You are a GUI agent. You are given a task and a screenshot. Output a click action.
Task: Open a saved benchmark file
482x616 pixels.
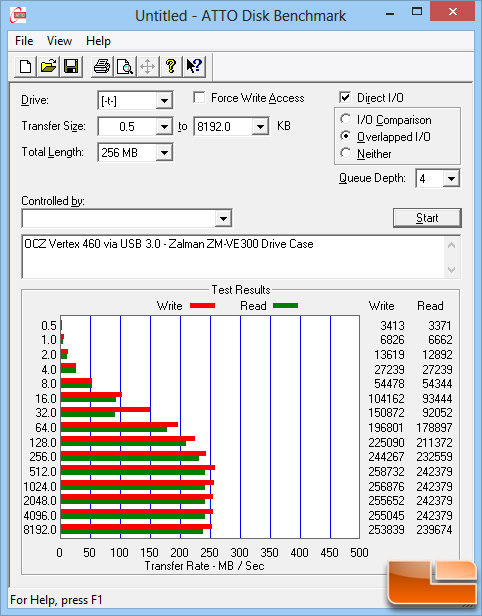pyautogui.click(x=48, y=66)
